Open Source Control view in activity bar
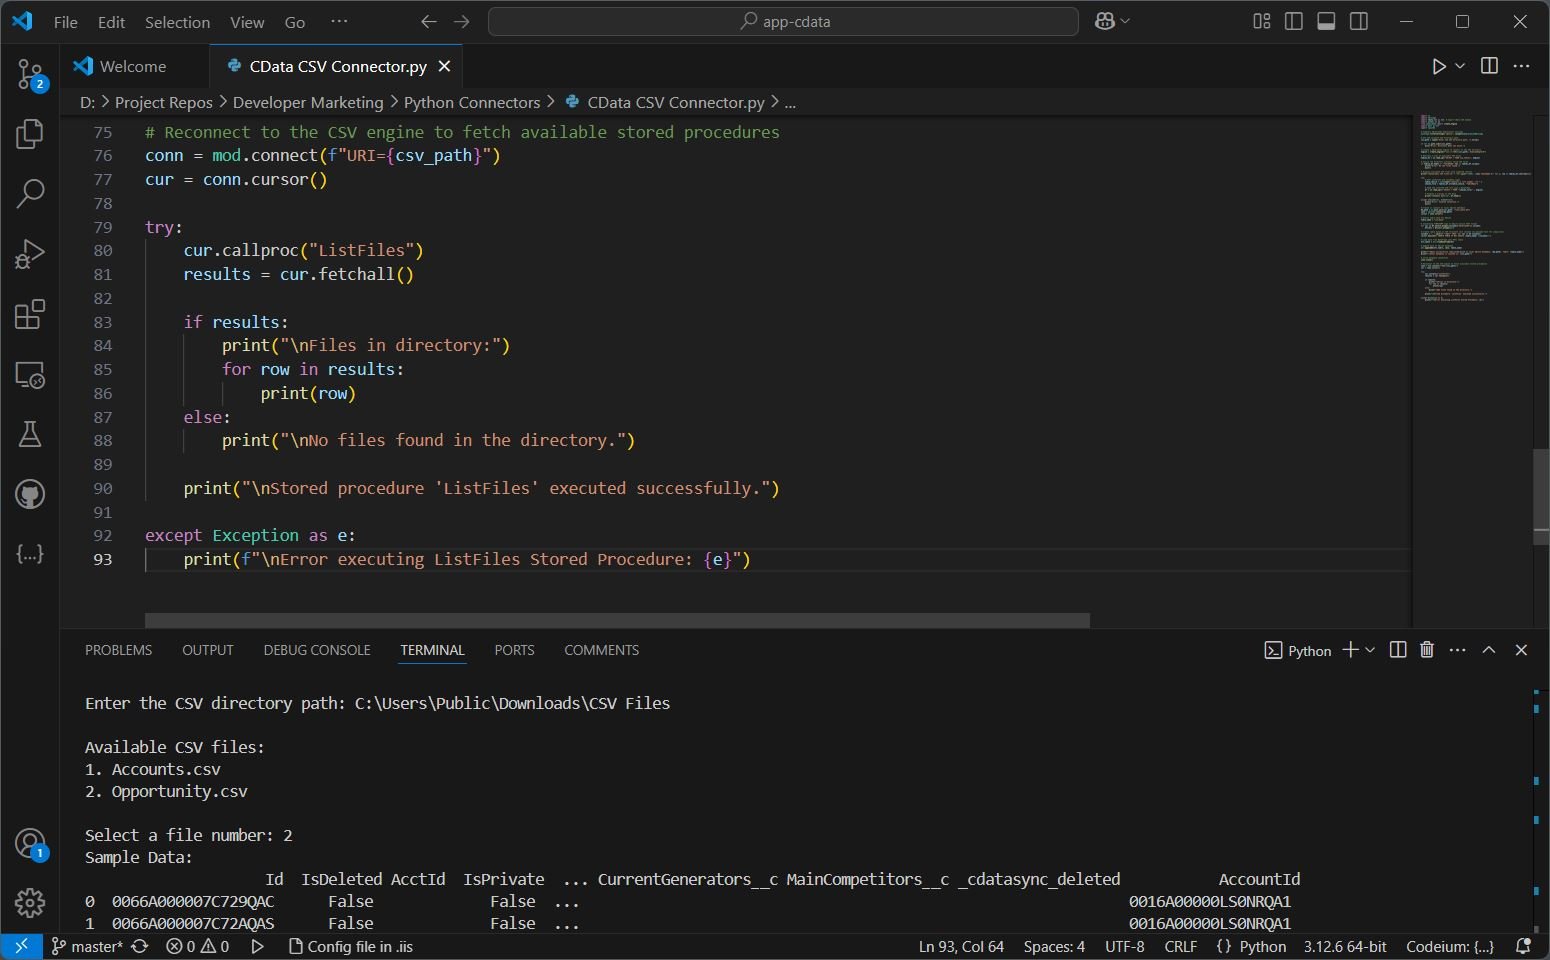The width and height of the screenshot is (1550, 960). point(30,74)
